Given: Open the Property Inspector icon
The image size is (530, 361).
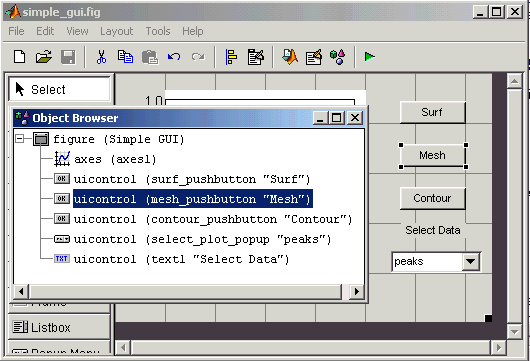Looking at the screenshot, I should point(314,57).
